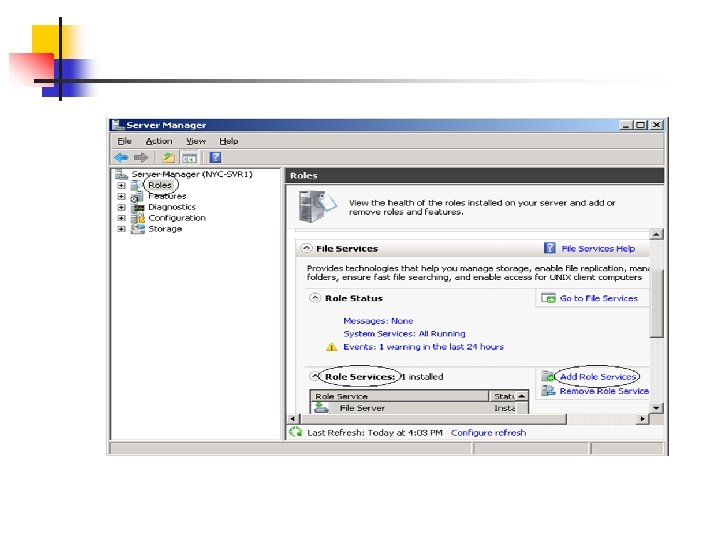
Task: Click the Remove Role Services link
Action: coord(604,391)
